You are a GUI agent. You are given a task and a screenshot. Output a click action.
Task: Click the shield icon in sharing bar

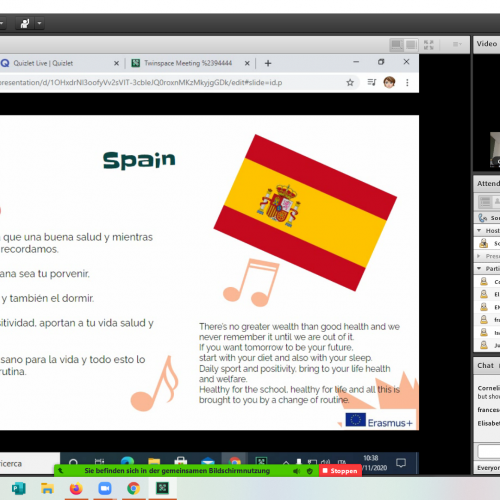310,471
